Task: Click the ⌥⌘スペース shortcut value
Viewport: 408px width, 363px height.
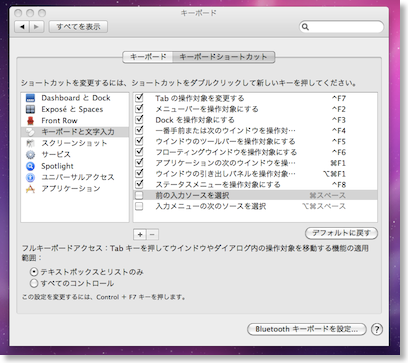Action: (x=324, y=206)
